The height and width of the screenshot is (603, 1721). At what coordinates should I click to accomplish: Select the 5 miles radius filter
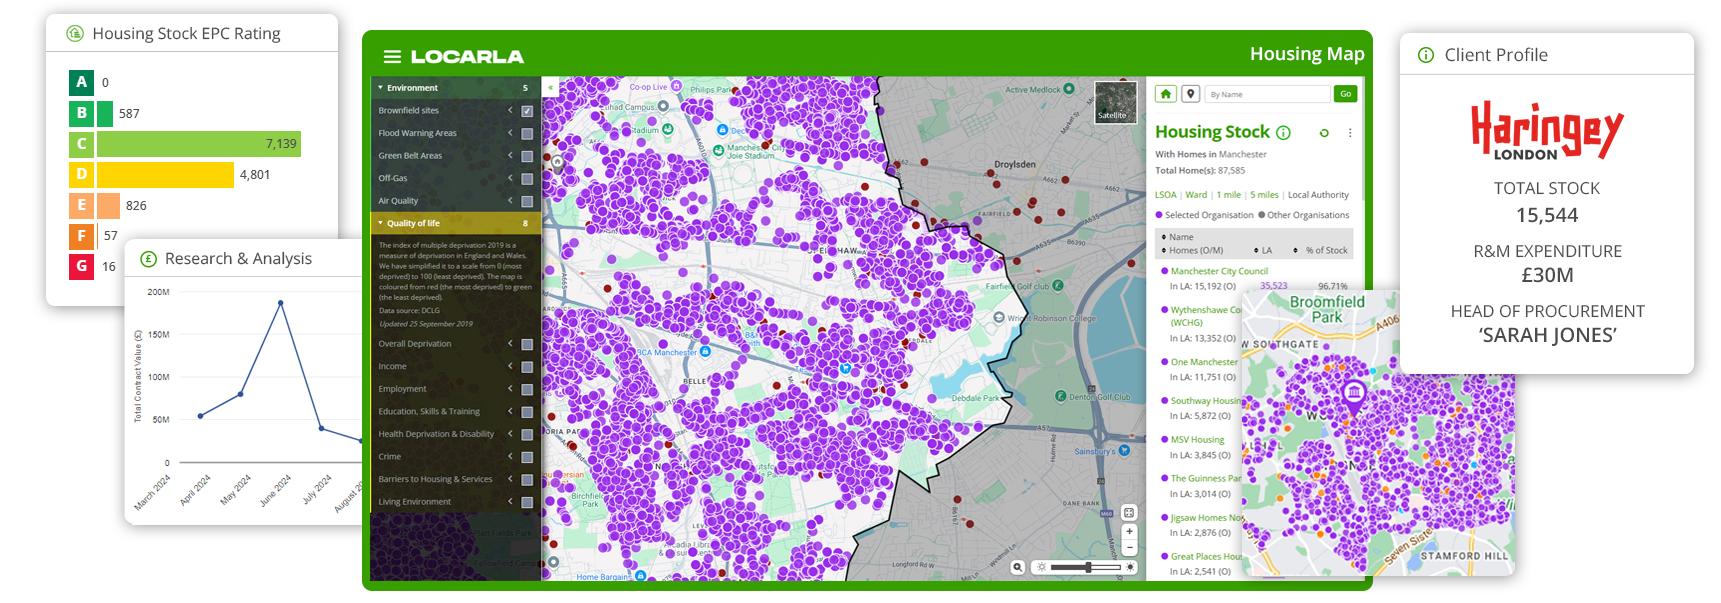click(1264, 195)
